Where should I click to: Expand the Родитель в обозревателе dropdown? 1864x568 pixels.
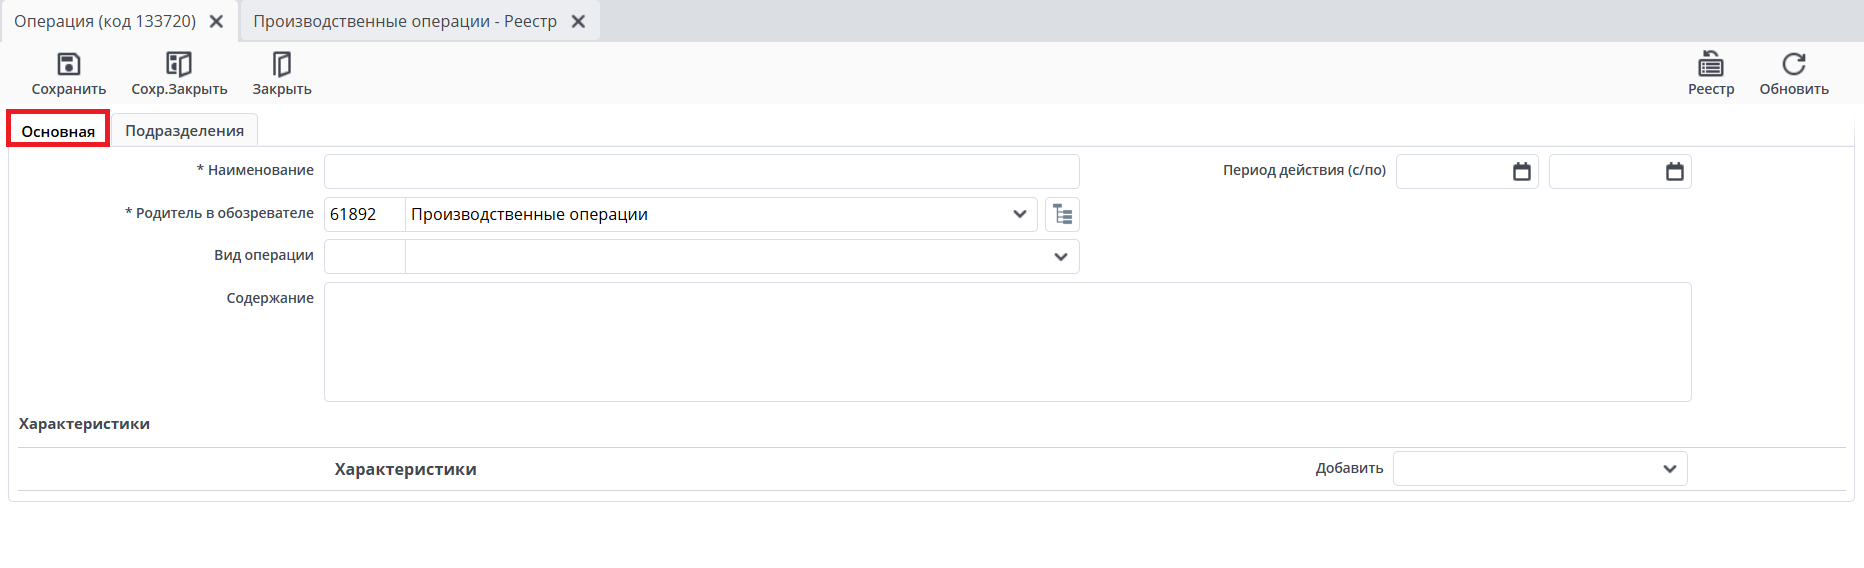point(1019,214)
